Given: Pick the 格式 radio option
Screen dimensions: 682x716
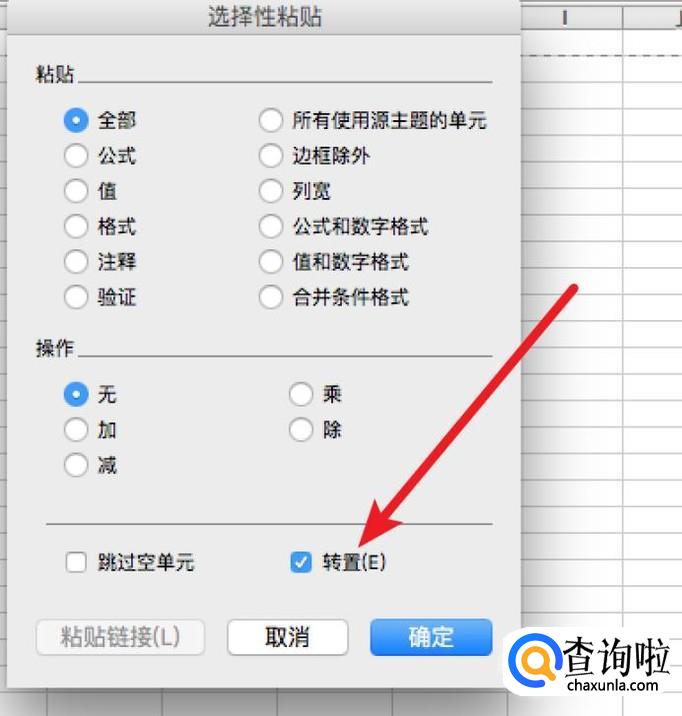Looking at the screenshot, I should pos(76,226).
